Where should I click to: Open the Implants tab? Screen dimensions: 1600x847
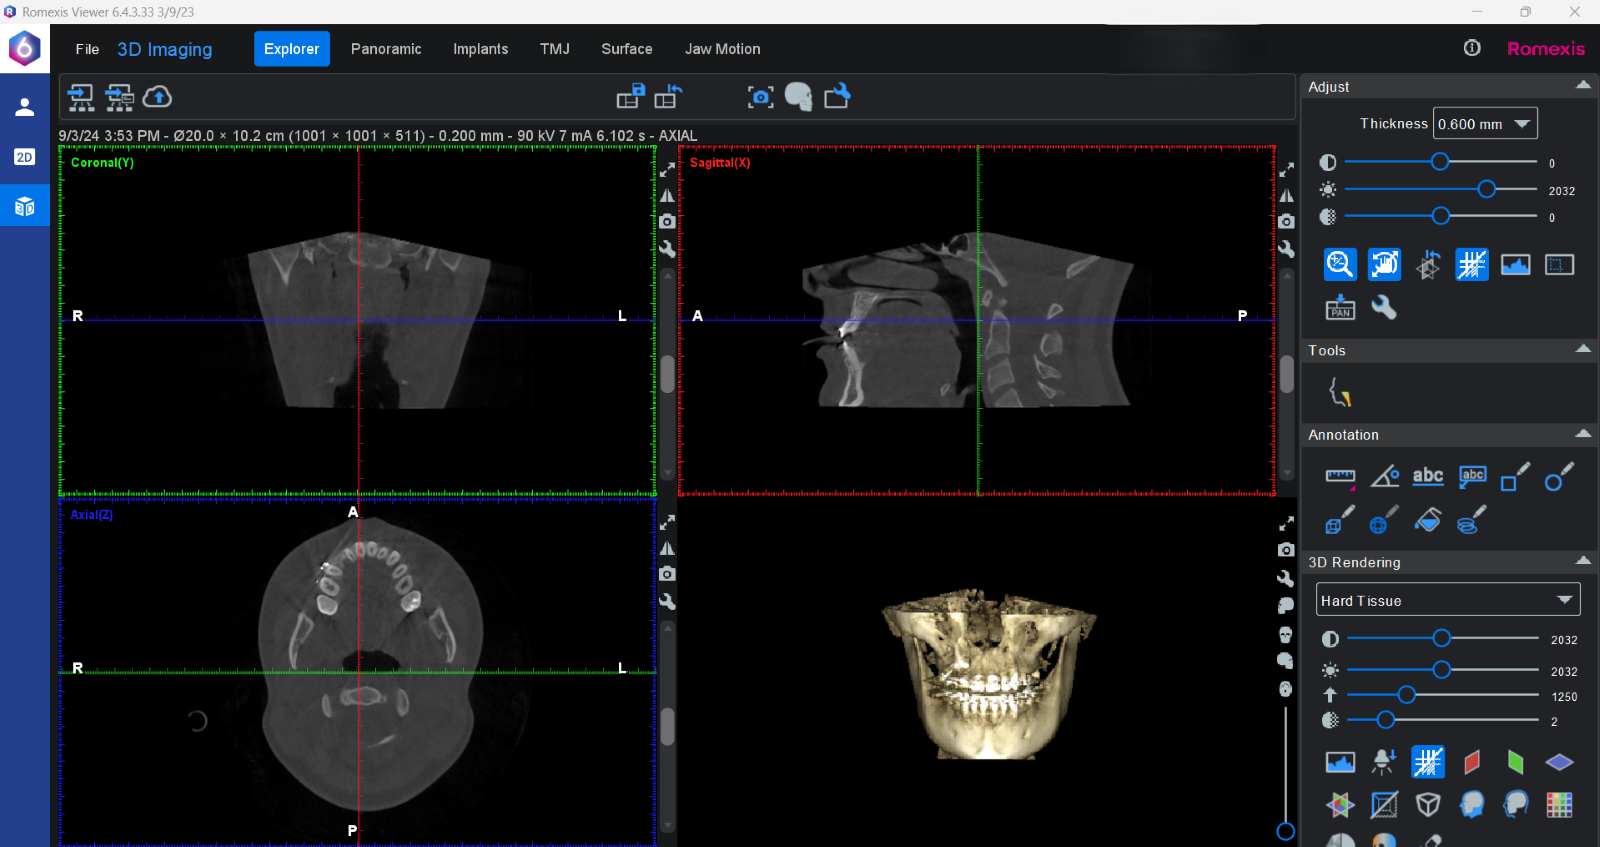(x=480, y=49)
